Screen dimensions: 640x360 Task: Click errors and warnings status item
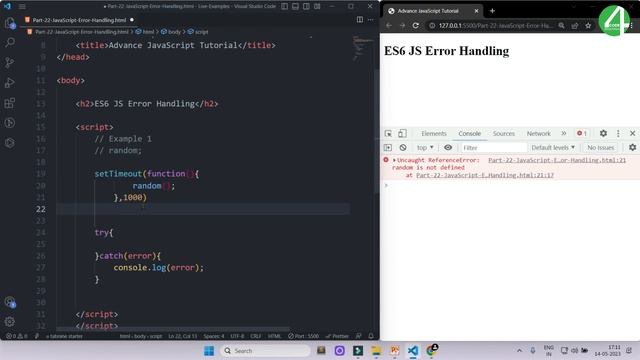click(17, 336)
